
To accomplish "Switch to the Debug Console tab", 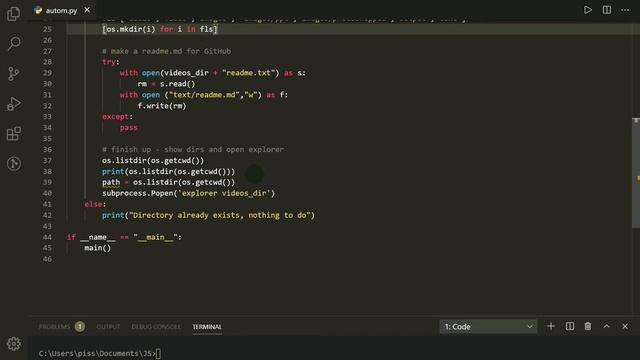I will 156,327.
